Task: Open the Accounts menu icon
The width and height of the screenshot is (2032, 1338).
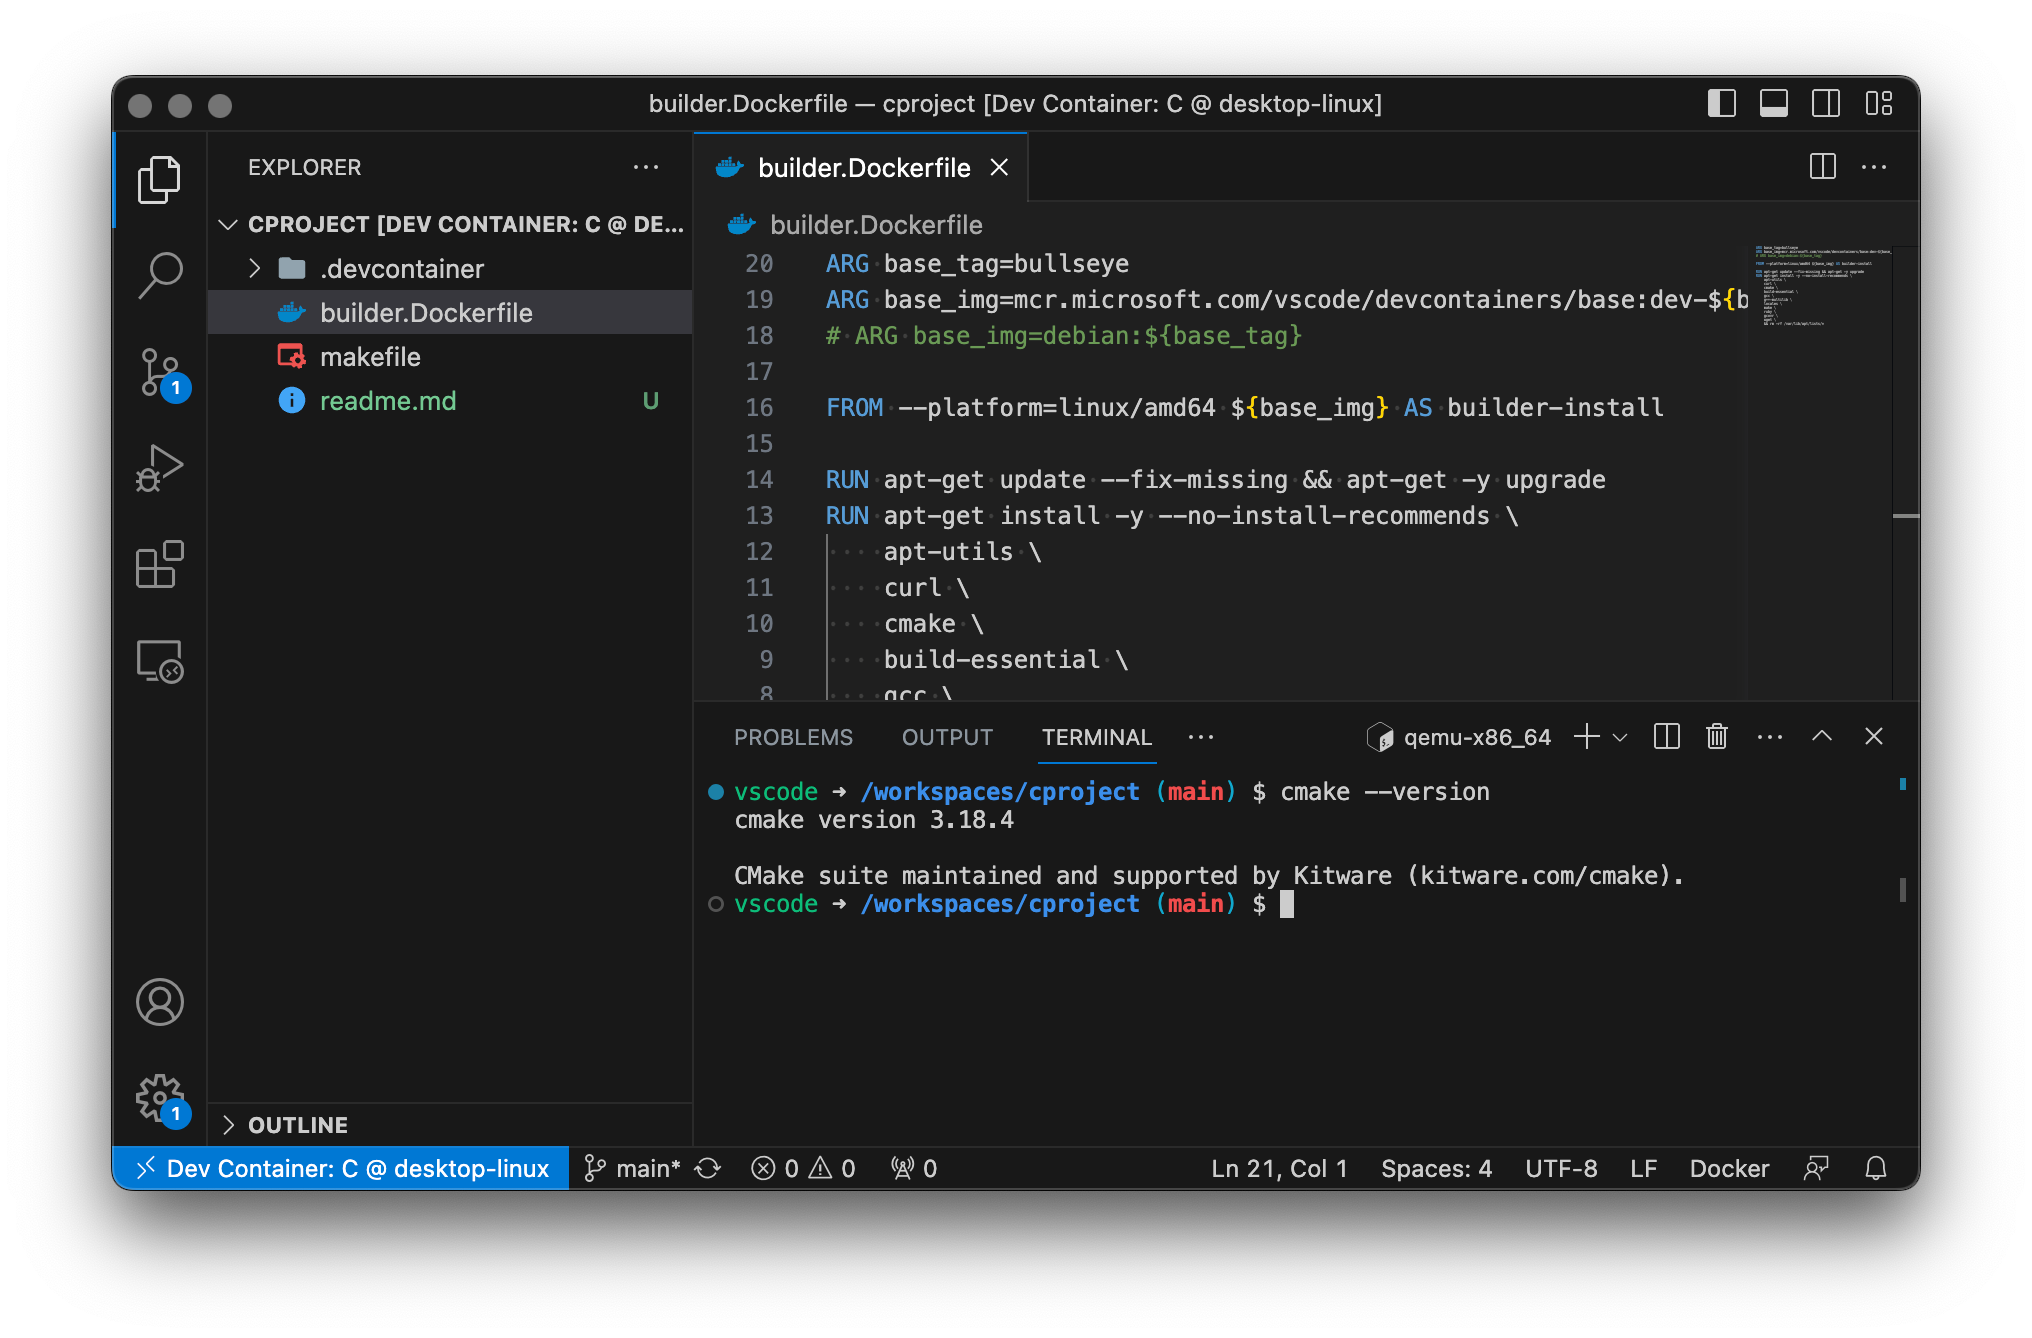Action: [160, 1002]
